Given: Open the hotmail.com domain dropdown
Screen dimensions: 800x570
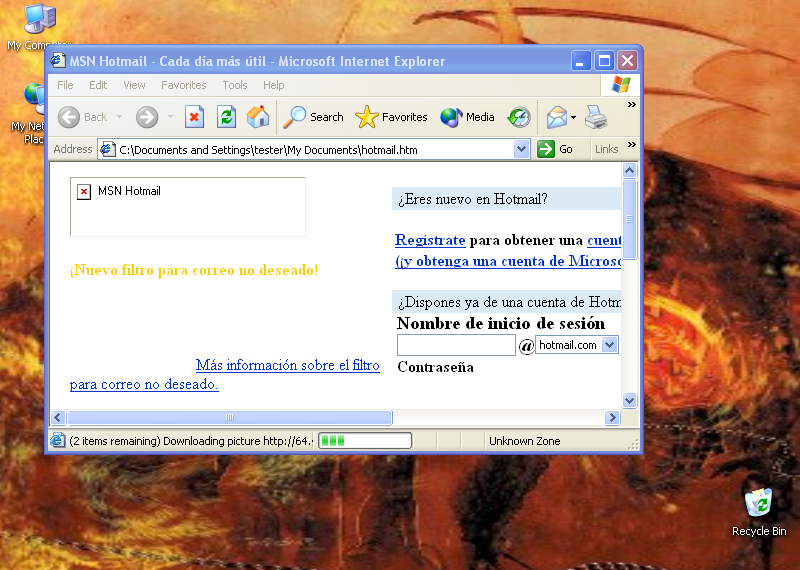Looking at the screenshot, I should (x=610, y=345).
